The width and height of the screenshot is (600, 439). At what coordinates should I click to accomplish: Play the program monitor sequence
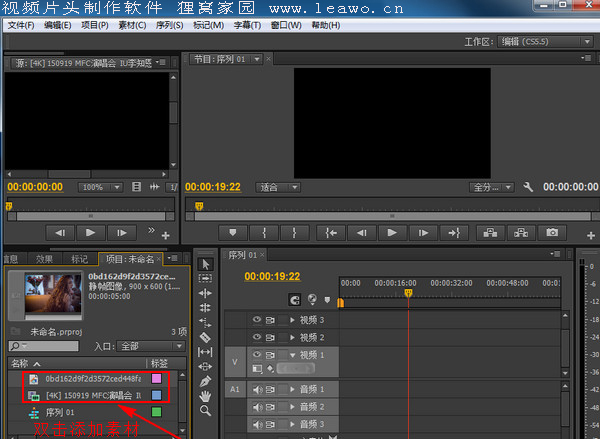(392, 232)
